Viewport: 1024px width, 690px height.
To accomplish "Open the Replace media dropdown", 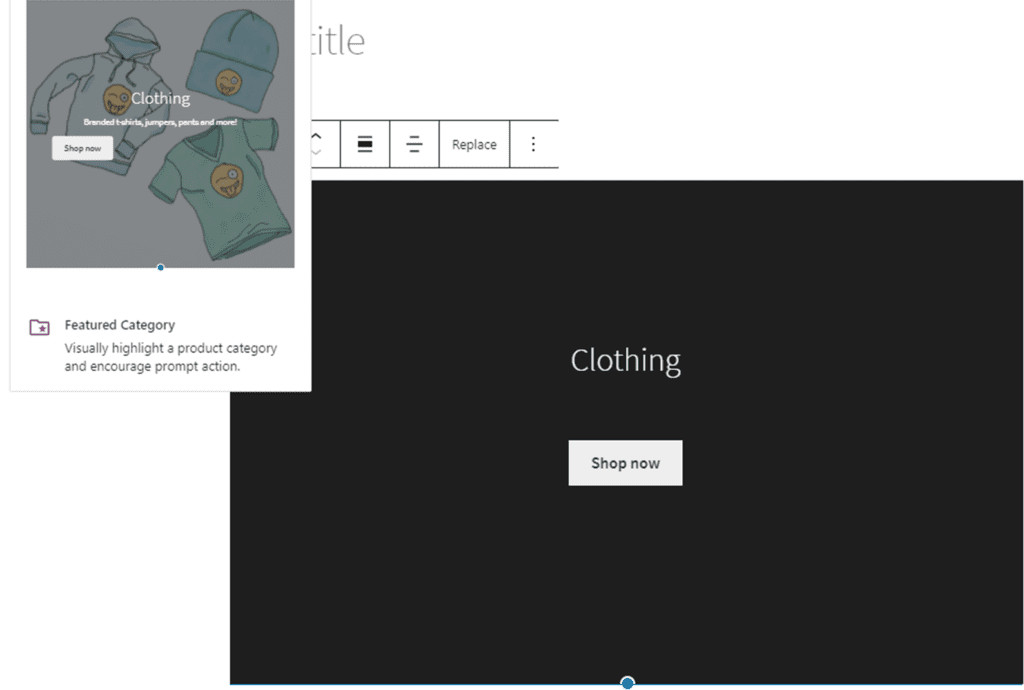I will tap(474, 143).
